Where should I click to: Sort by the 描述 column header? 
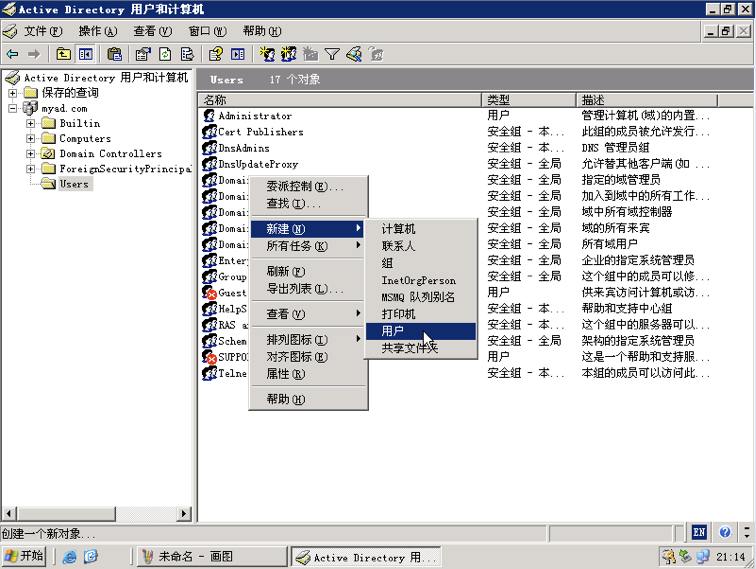tap(647, 100)
